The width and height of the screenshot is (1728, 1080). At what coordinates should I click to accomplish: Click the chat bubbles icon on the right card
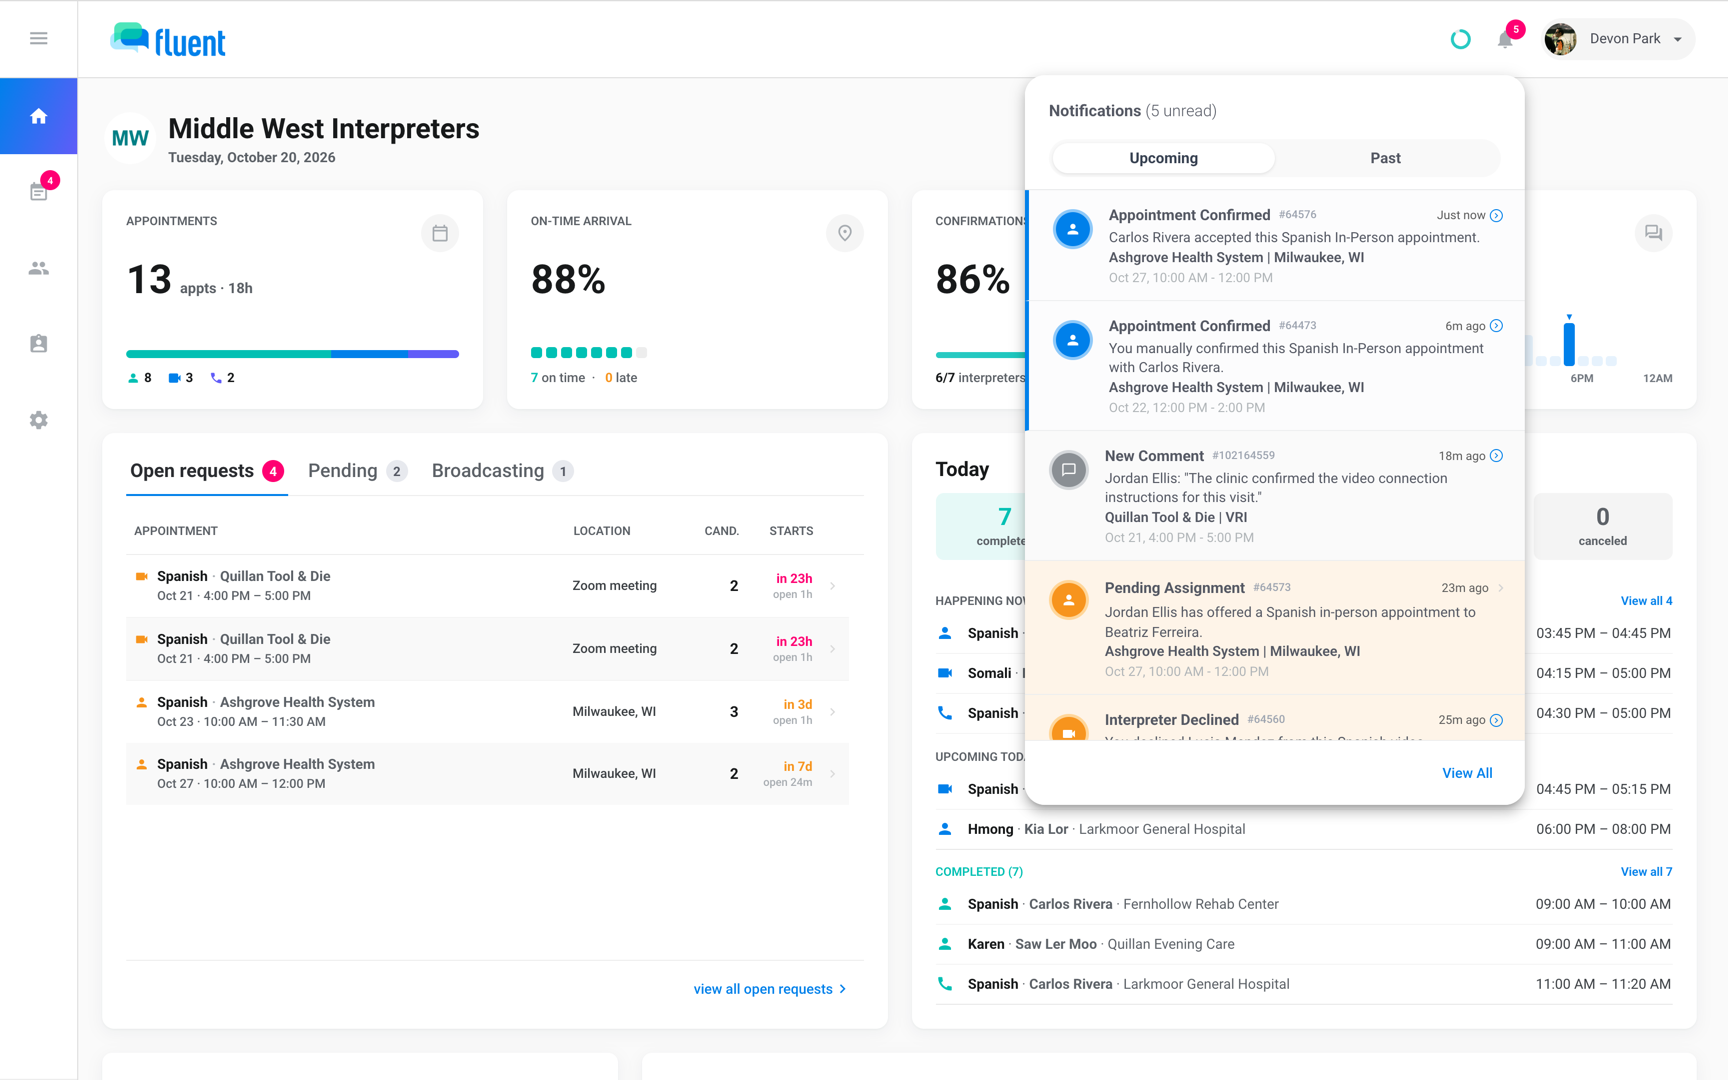click(x=1653, y=233)
